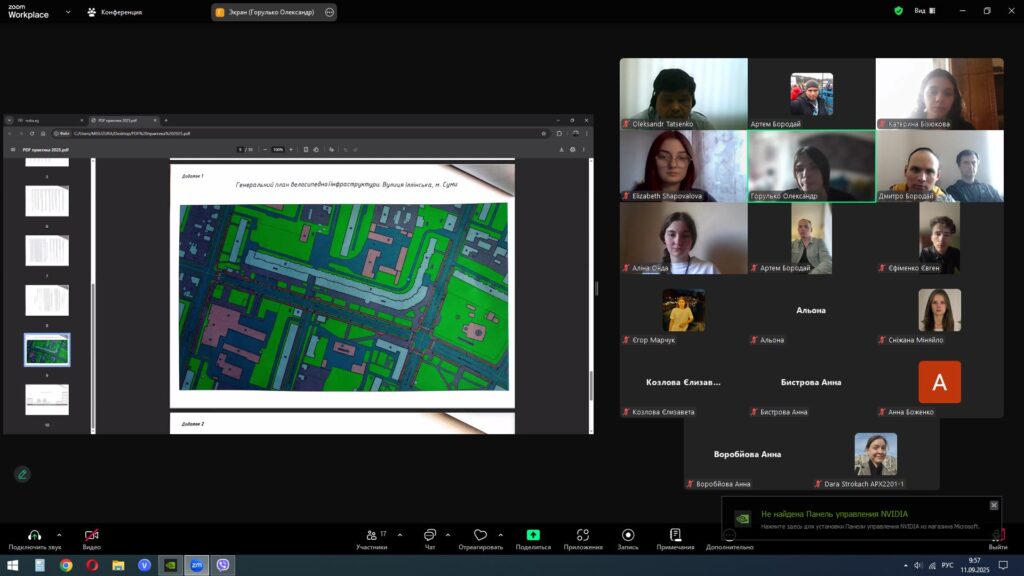The width and height of the screenshot is (1024, 576).
Task: Select Аліна Оліда video tile
Action: pyautogui.click(x=684, y=238)
